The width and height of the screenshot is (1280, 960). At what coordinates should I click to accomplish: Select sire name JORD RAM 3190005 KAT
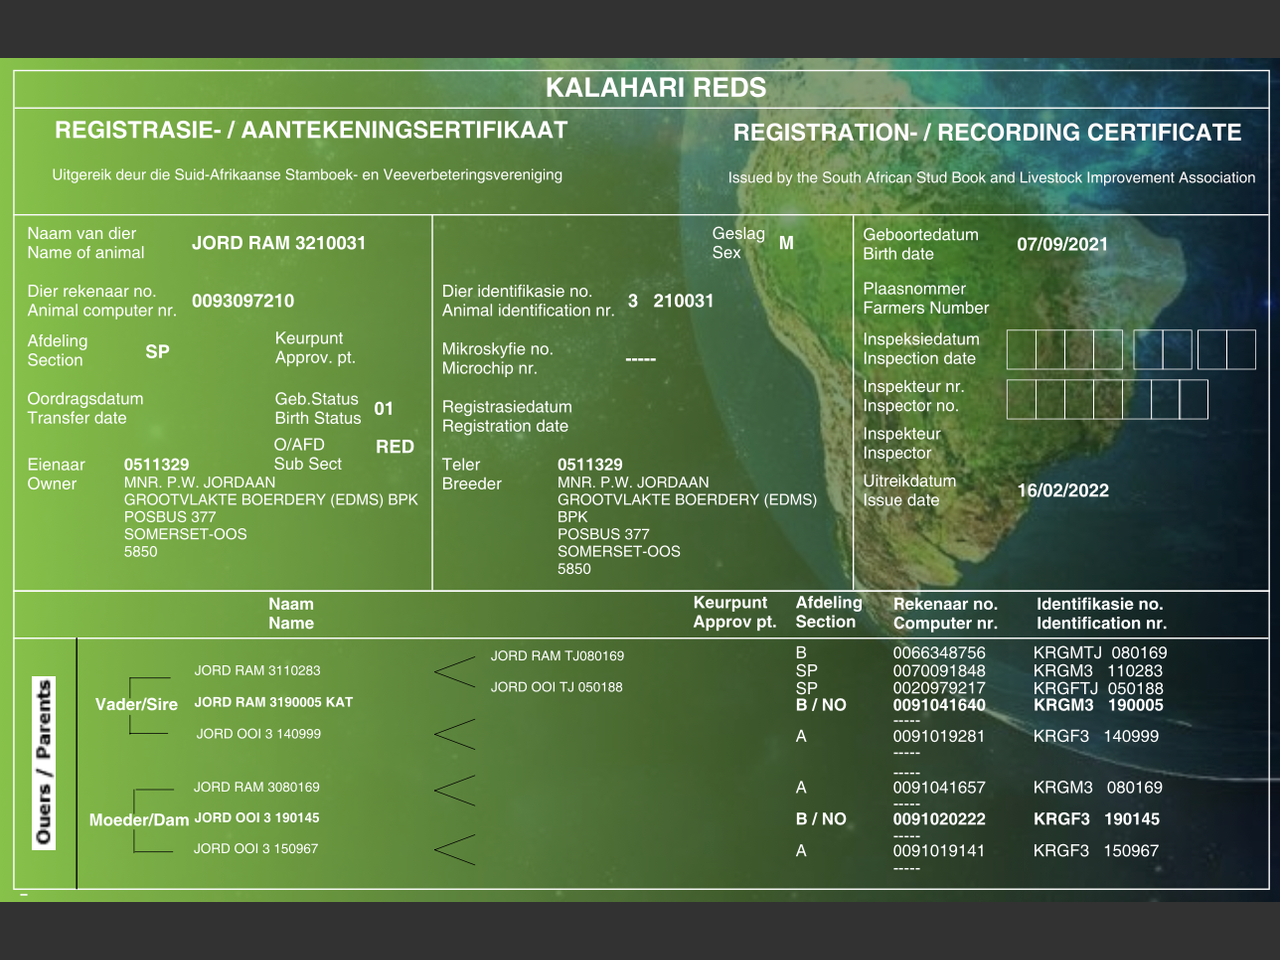(273, 702)
